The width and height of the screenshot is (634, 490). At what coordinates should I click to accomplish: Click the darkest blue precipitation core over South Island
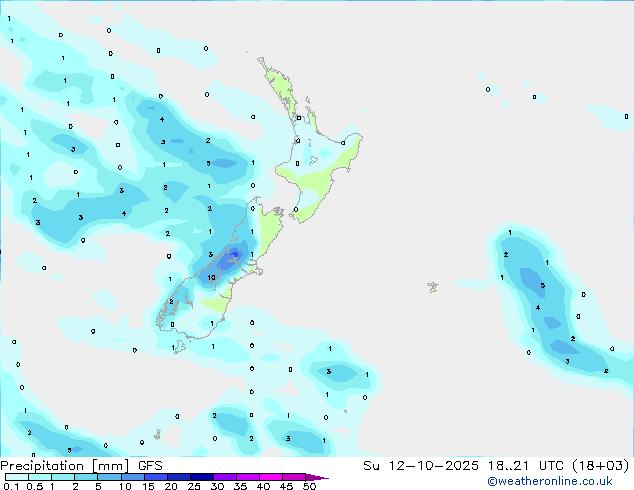pos(235,254)
